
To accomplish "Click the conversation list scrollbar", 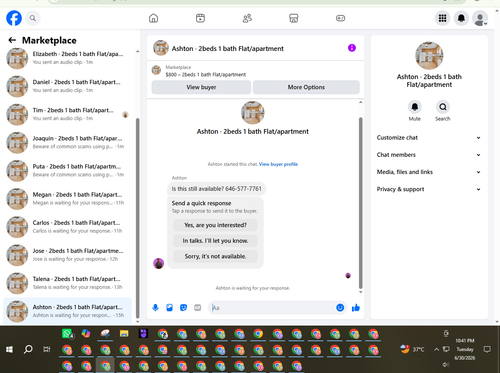I will pos(137,218).
